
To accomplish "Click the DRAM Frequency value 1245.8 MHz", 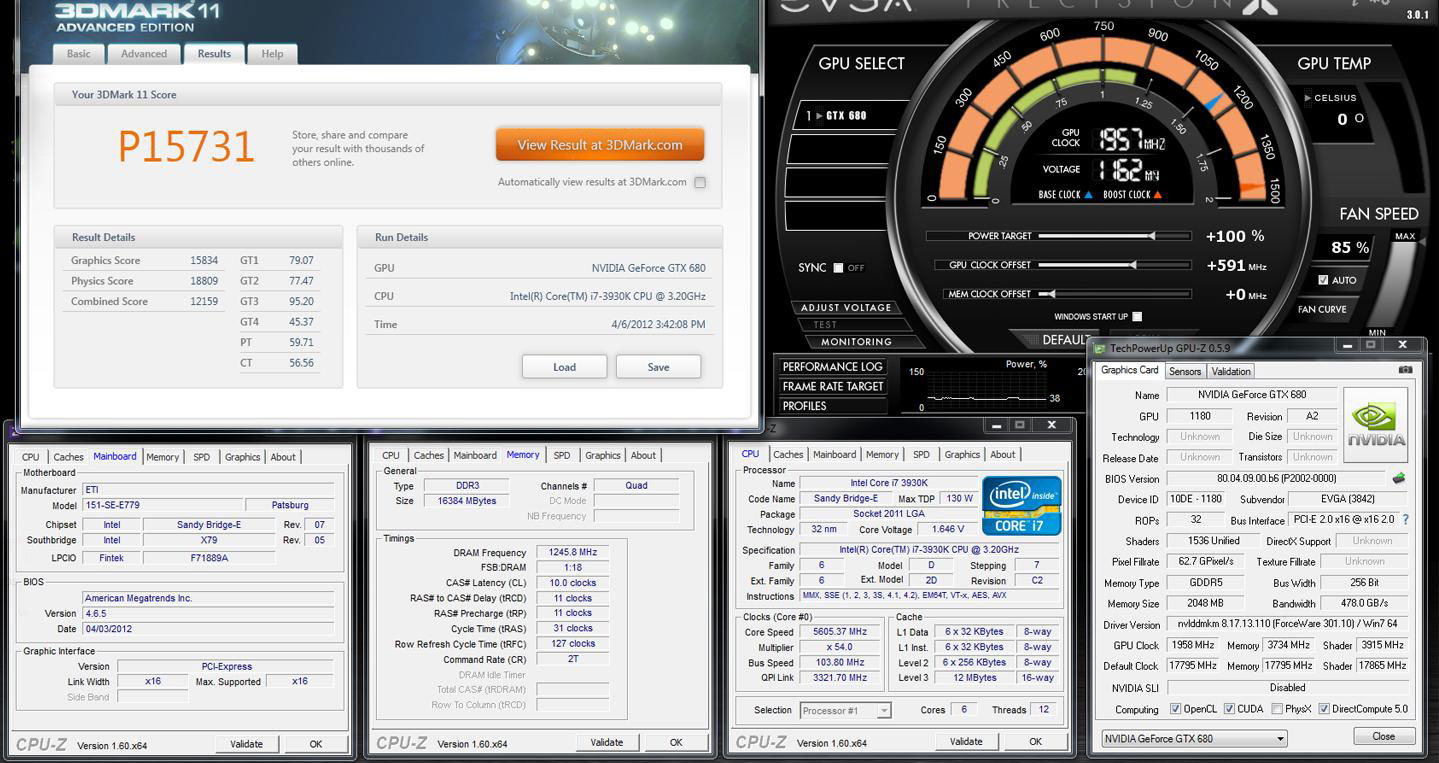I will pos(573,552).
